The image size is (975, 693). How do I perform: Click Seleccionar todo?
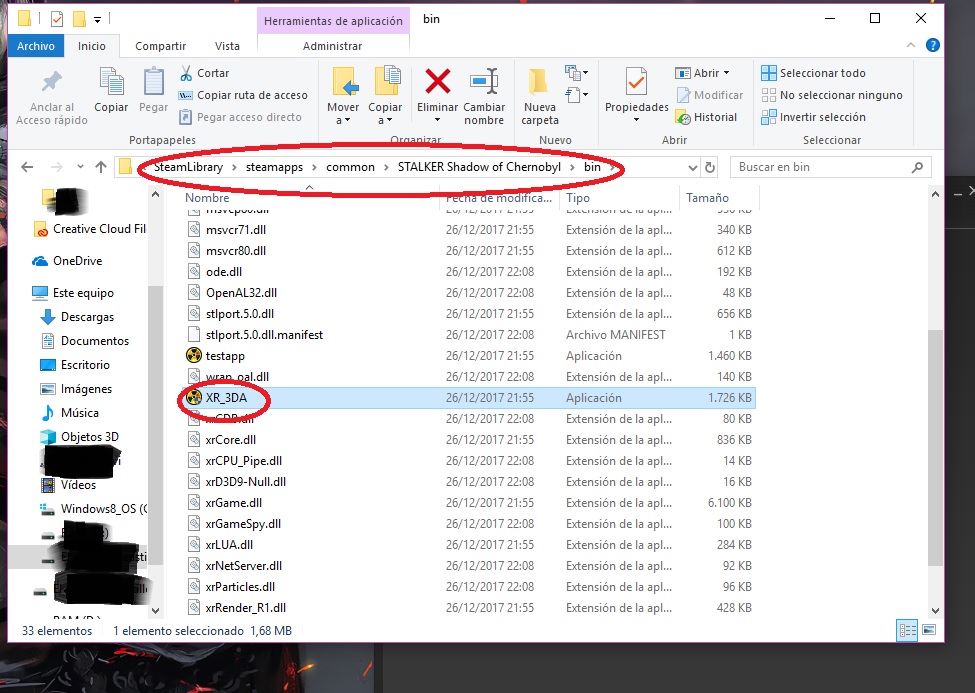(x=813, y=73)
